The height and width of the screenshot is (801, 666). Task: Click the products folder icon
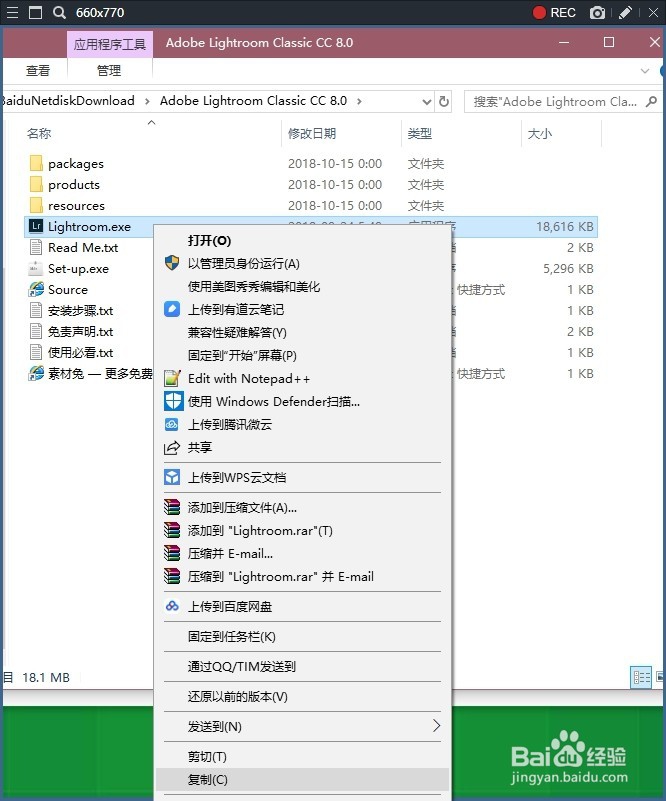click(36, 184)
